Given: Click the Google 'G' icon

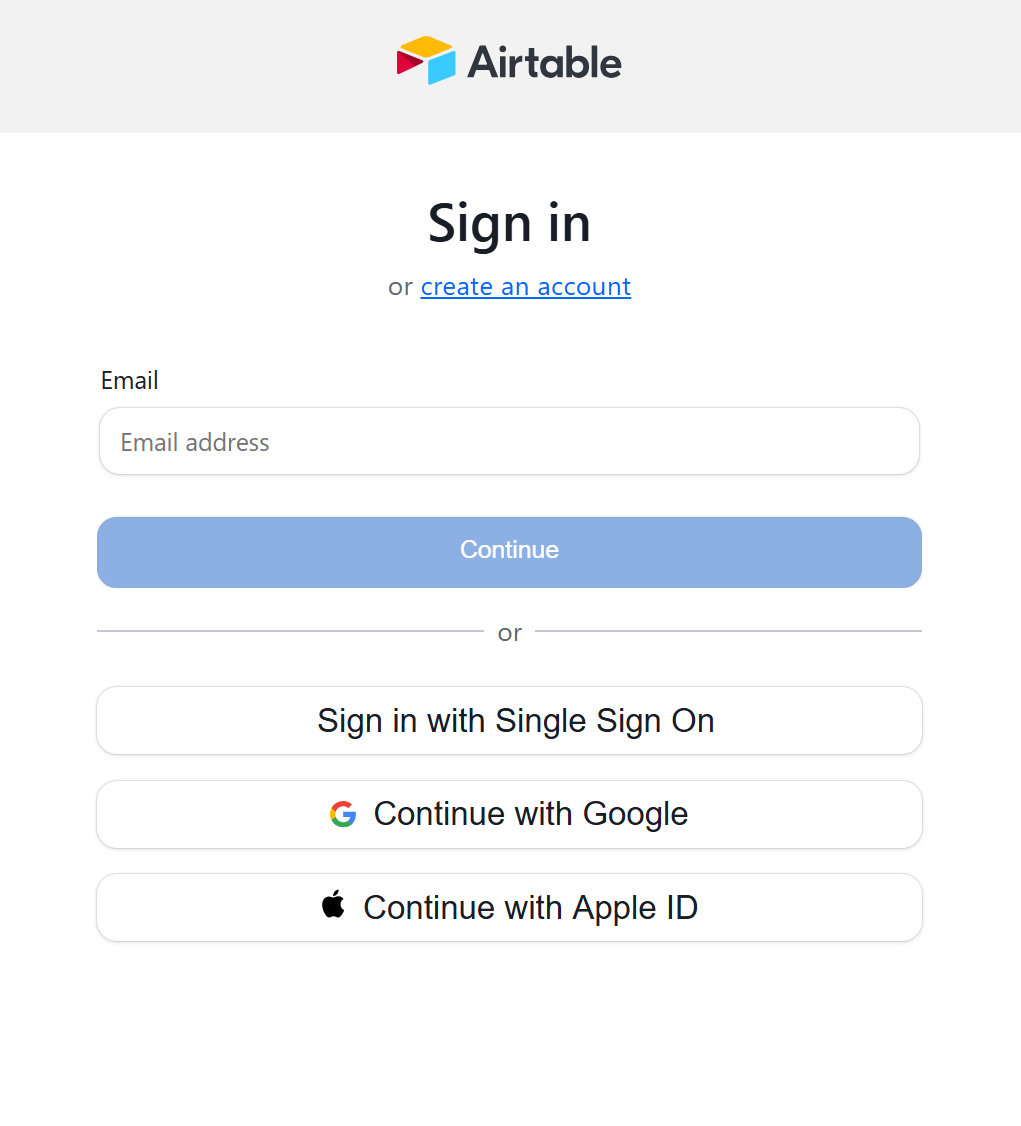Looking at the screenshot, I should coord(343,814).
